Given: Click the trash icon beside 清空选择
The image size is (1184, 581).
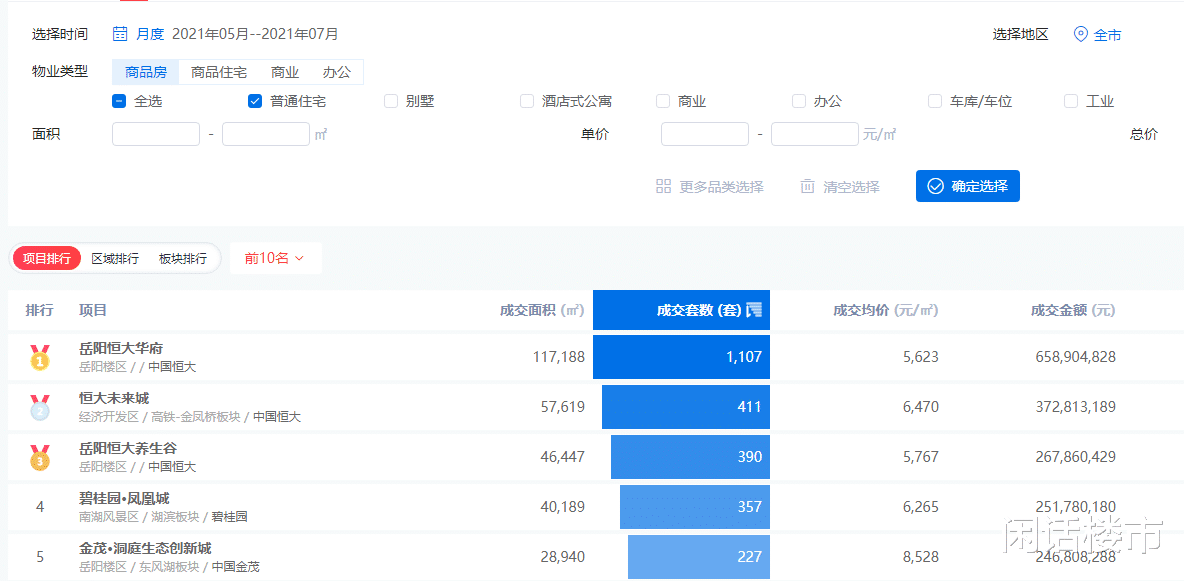Looking at the screenshot, I should 808,187.
